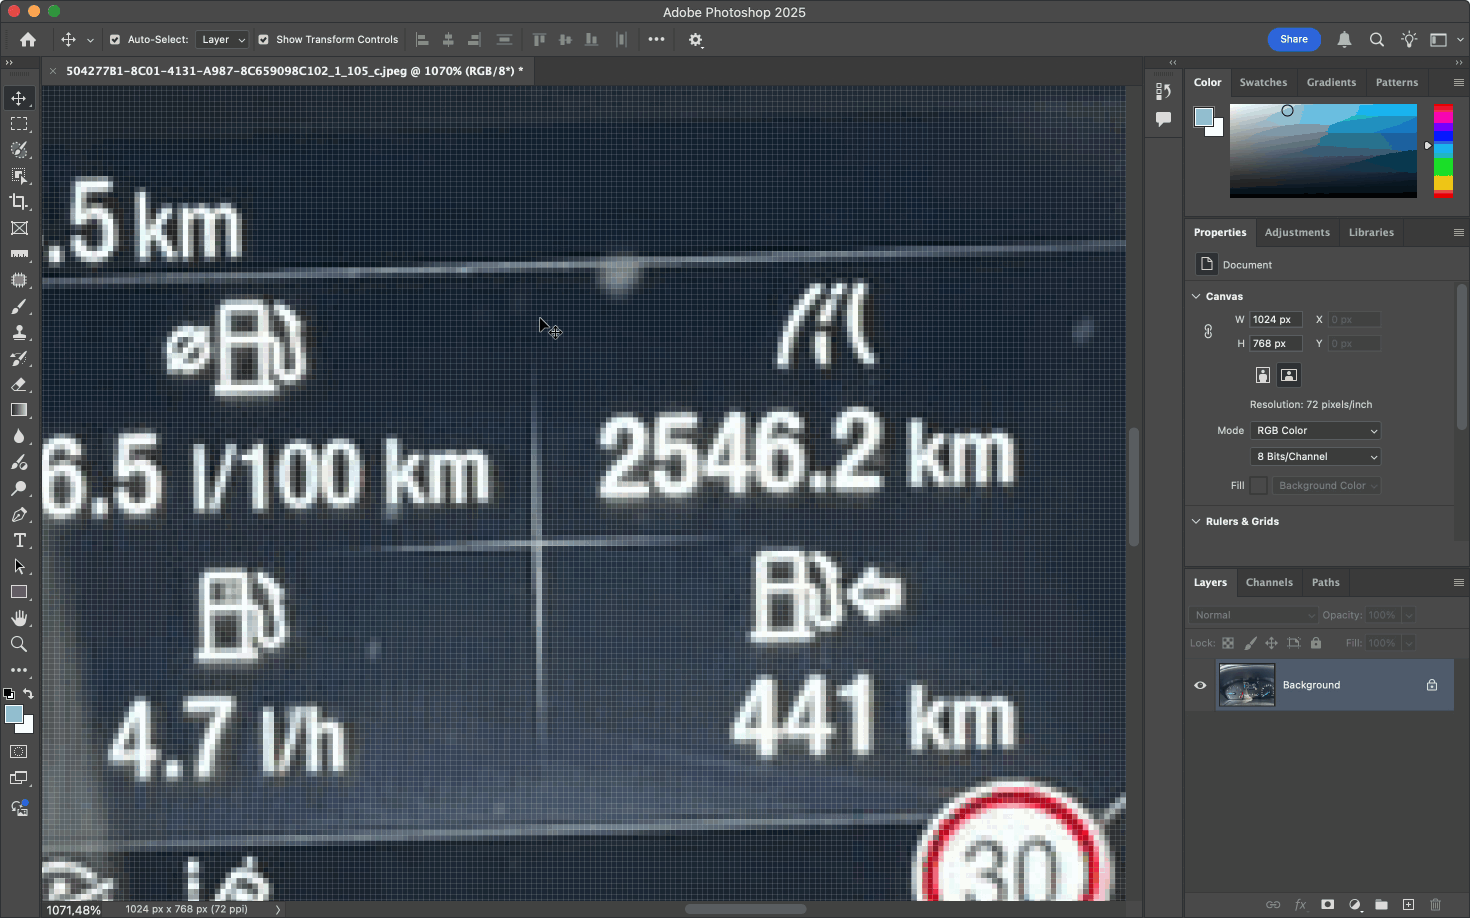1470x918 pixels.
Task: Select the Zoom tool
Action: point(19,644)
